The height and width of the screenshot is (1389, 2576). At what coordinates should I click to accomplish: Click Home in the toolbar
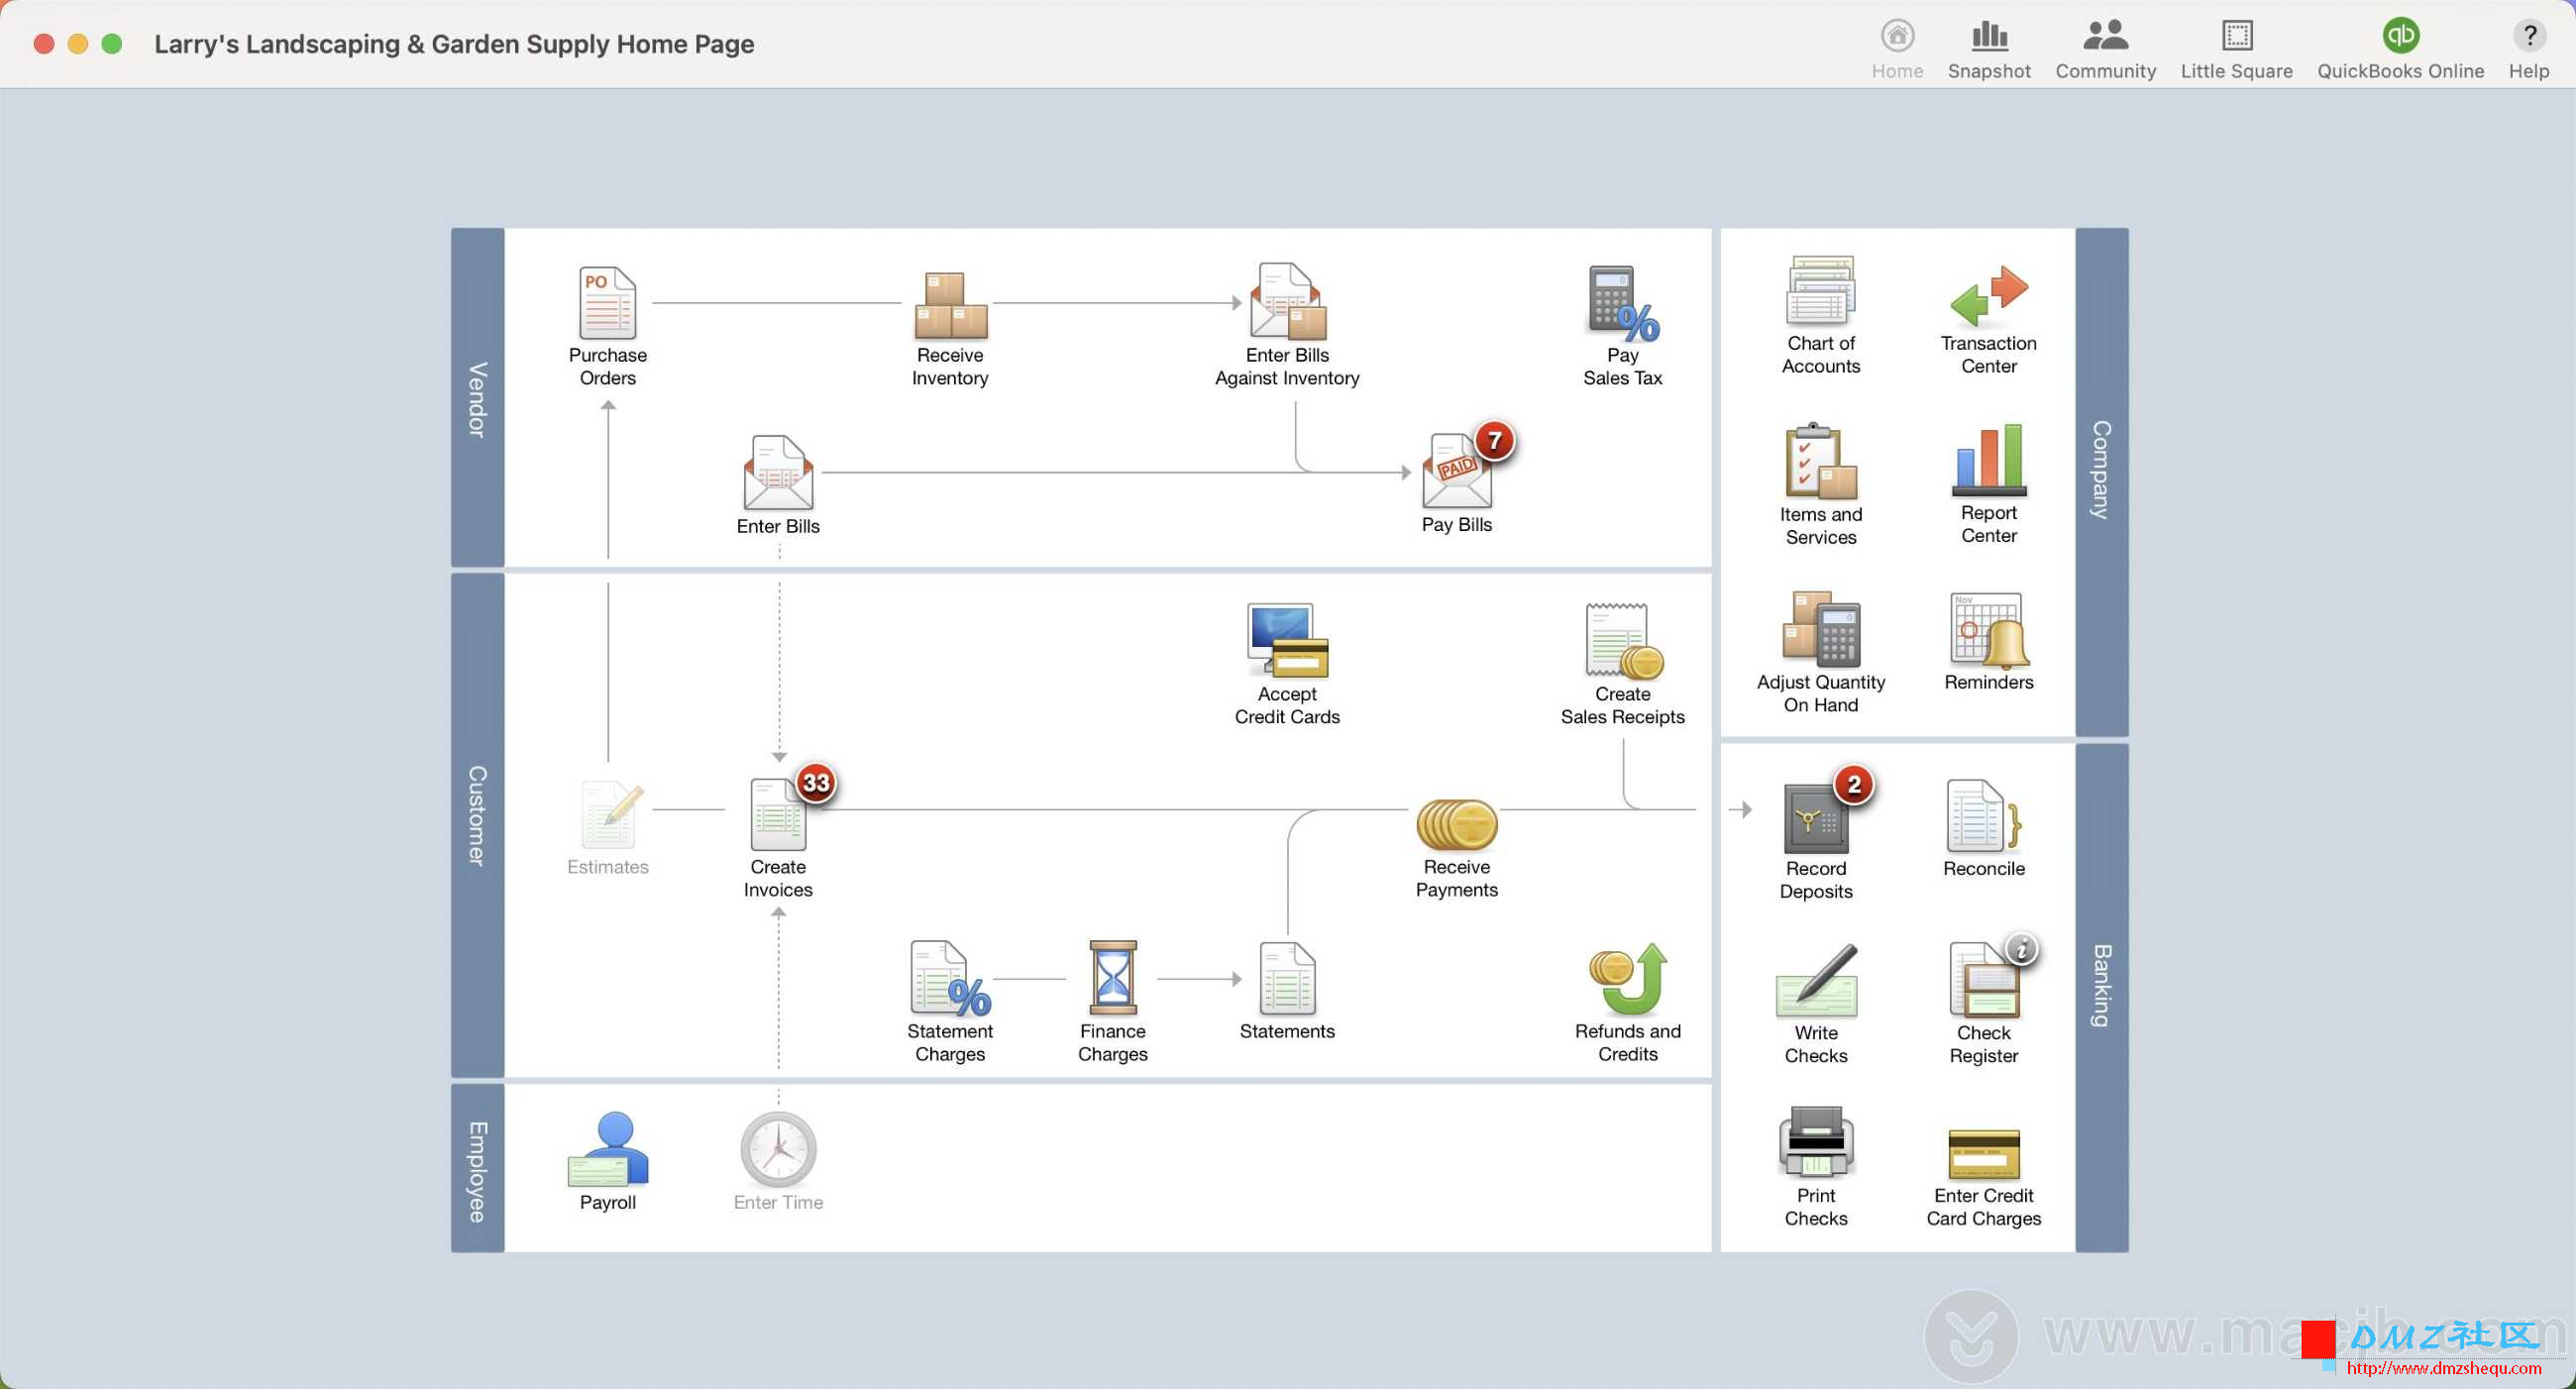coord(1896,48)
